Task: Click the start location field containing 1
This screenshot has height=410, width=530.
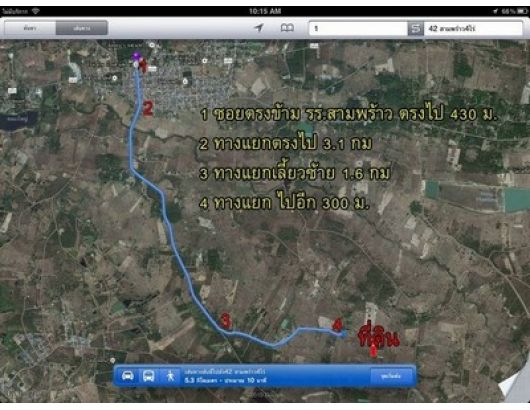Action: (358, 28)
